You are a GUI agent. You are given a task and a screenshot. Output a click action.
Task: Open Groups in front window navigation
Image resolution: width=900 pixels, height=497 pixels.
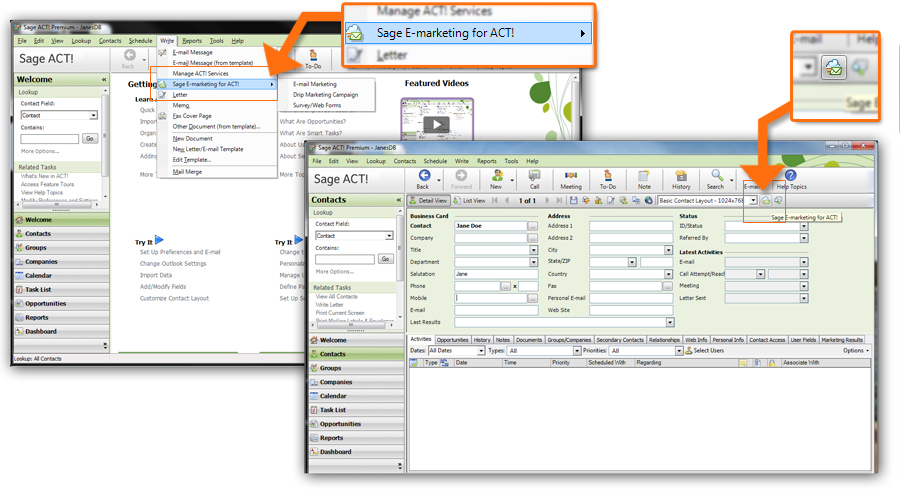(356, 368)
